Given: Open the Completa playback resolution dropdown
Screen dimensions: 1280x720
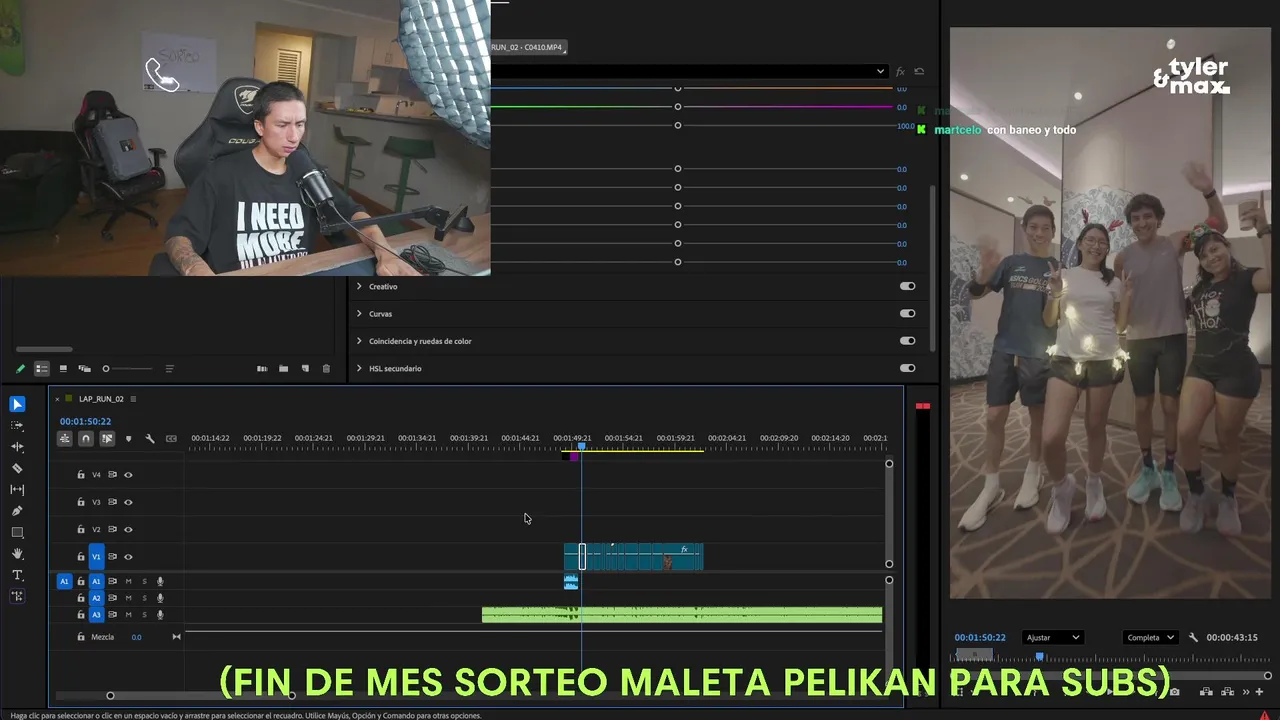Looking at the screenshot, I should [x=1150, y=637].
